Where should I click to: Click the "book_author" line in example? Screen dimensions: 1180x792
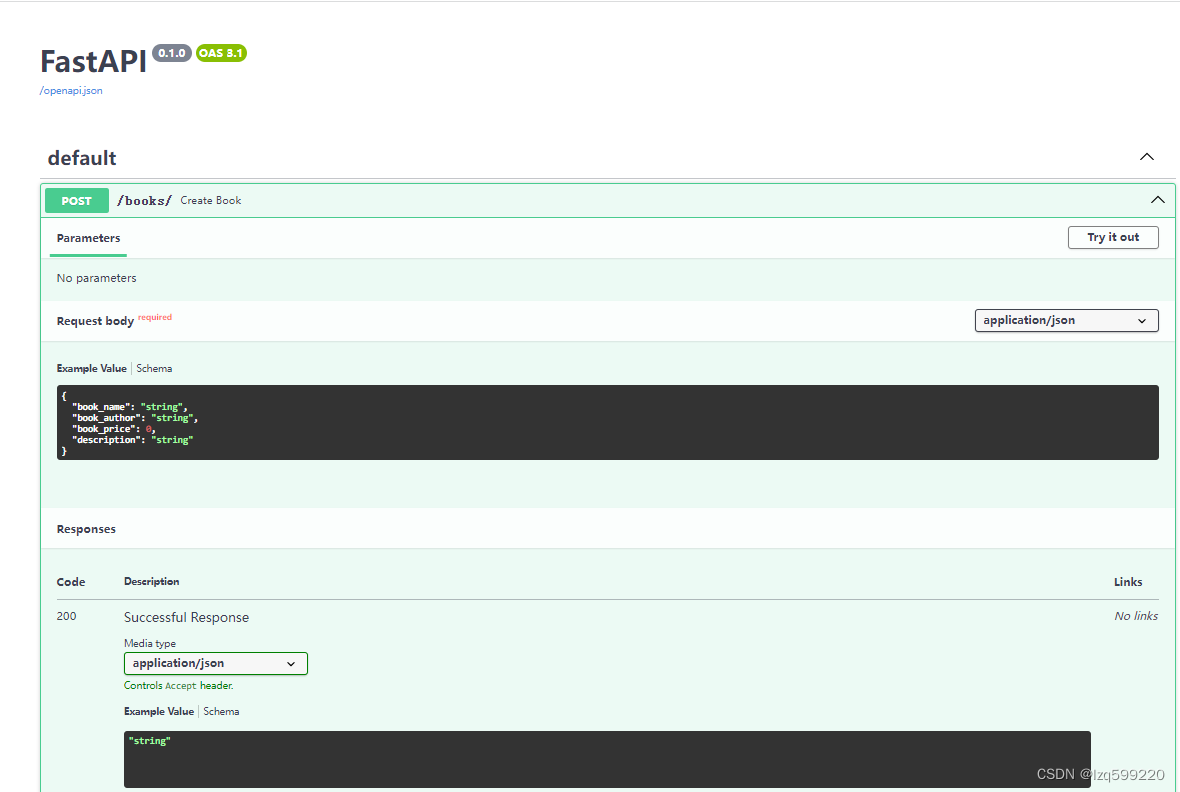(135, 418)
